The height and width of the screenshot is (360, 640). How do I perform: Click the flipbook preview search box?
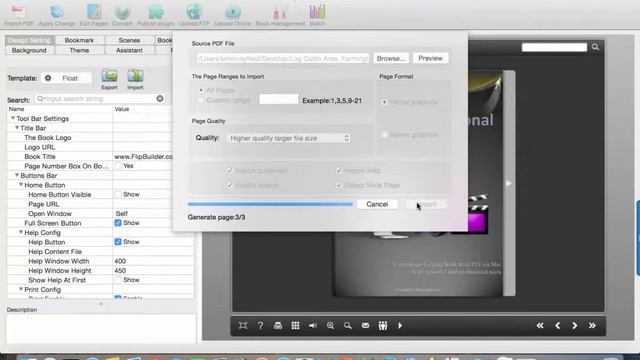click(554, 47)
